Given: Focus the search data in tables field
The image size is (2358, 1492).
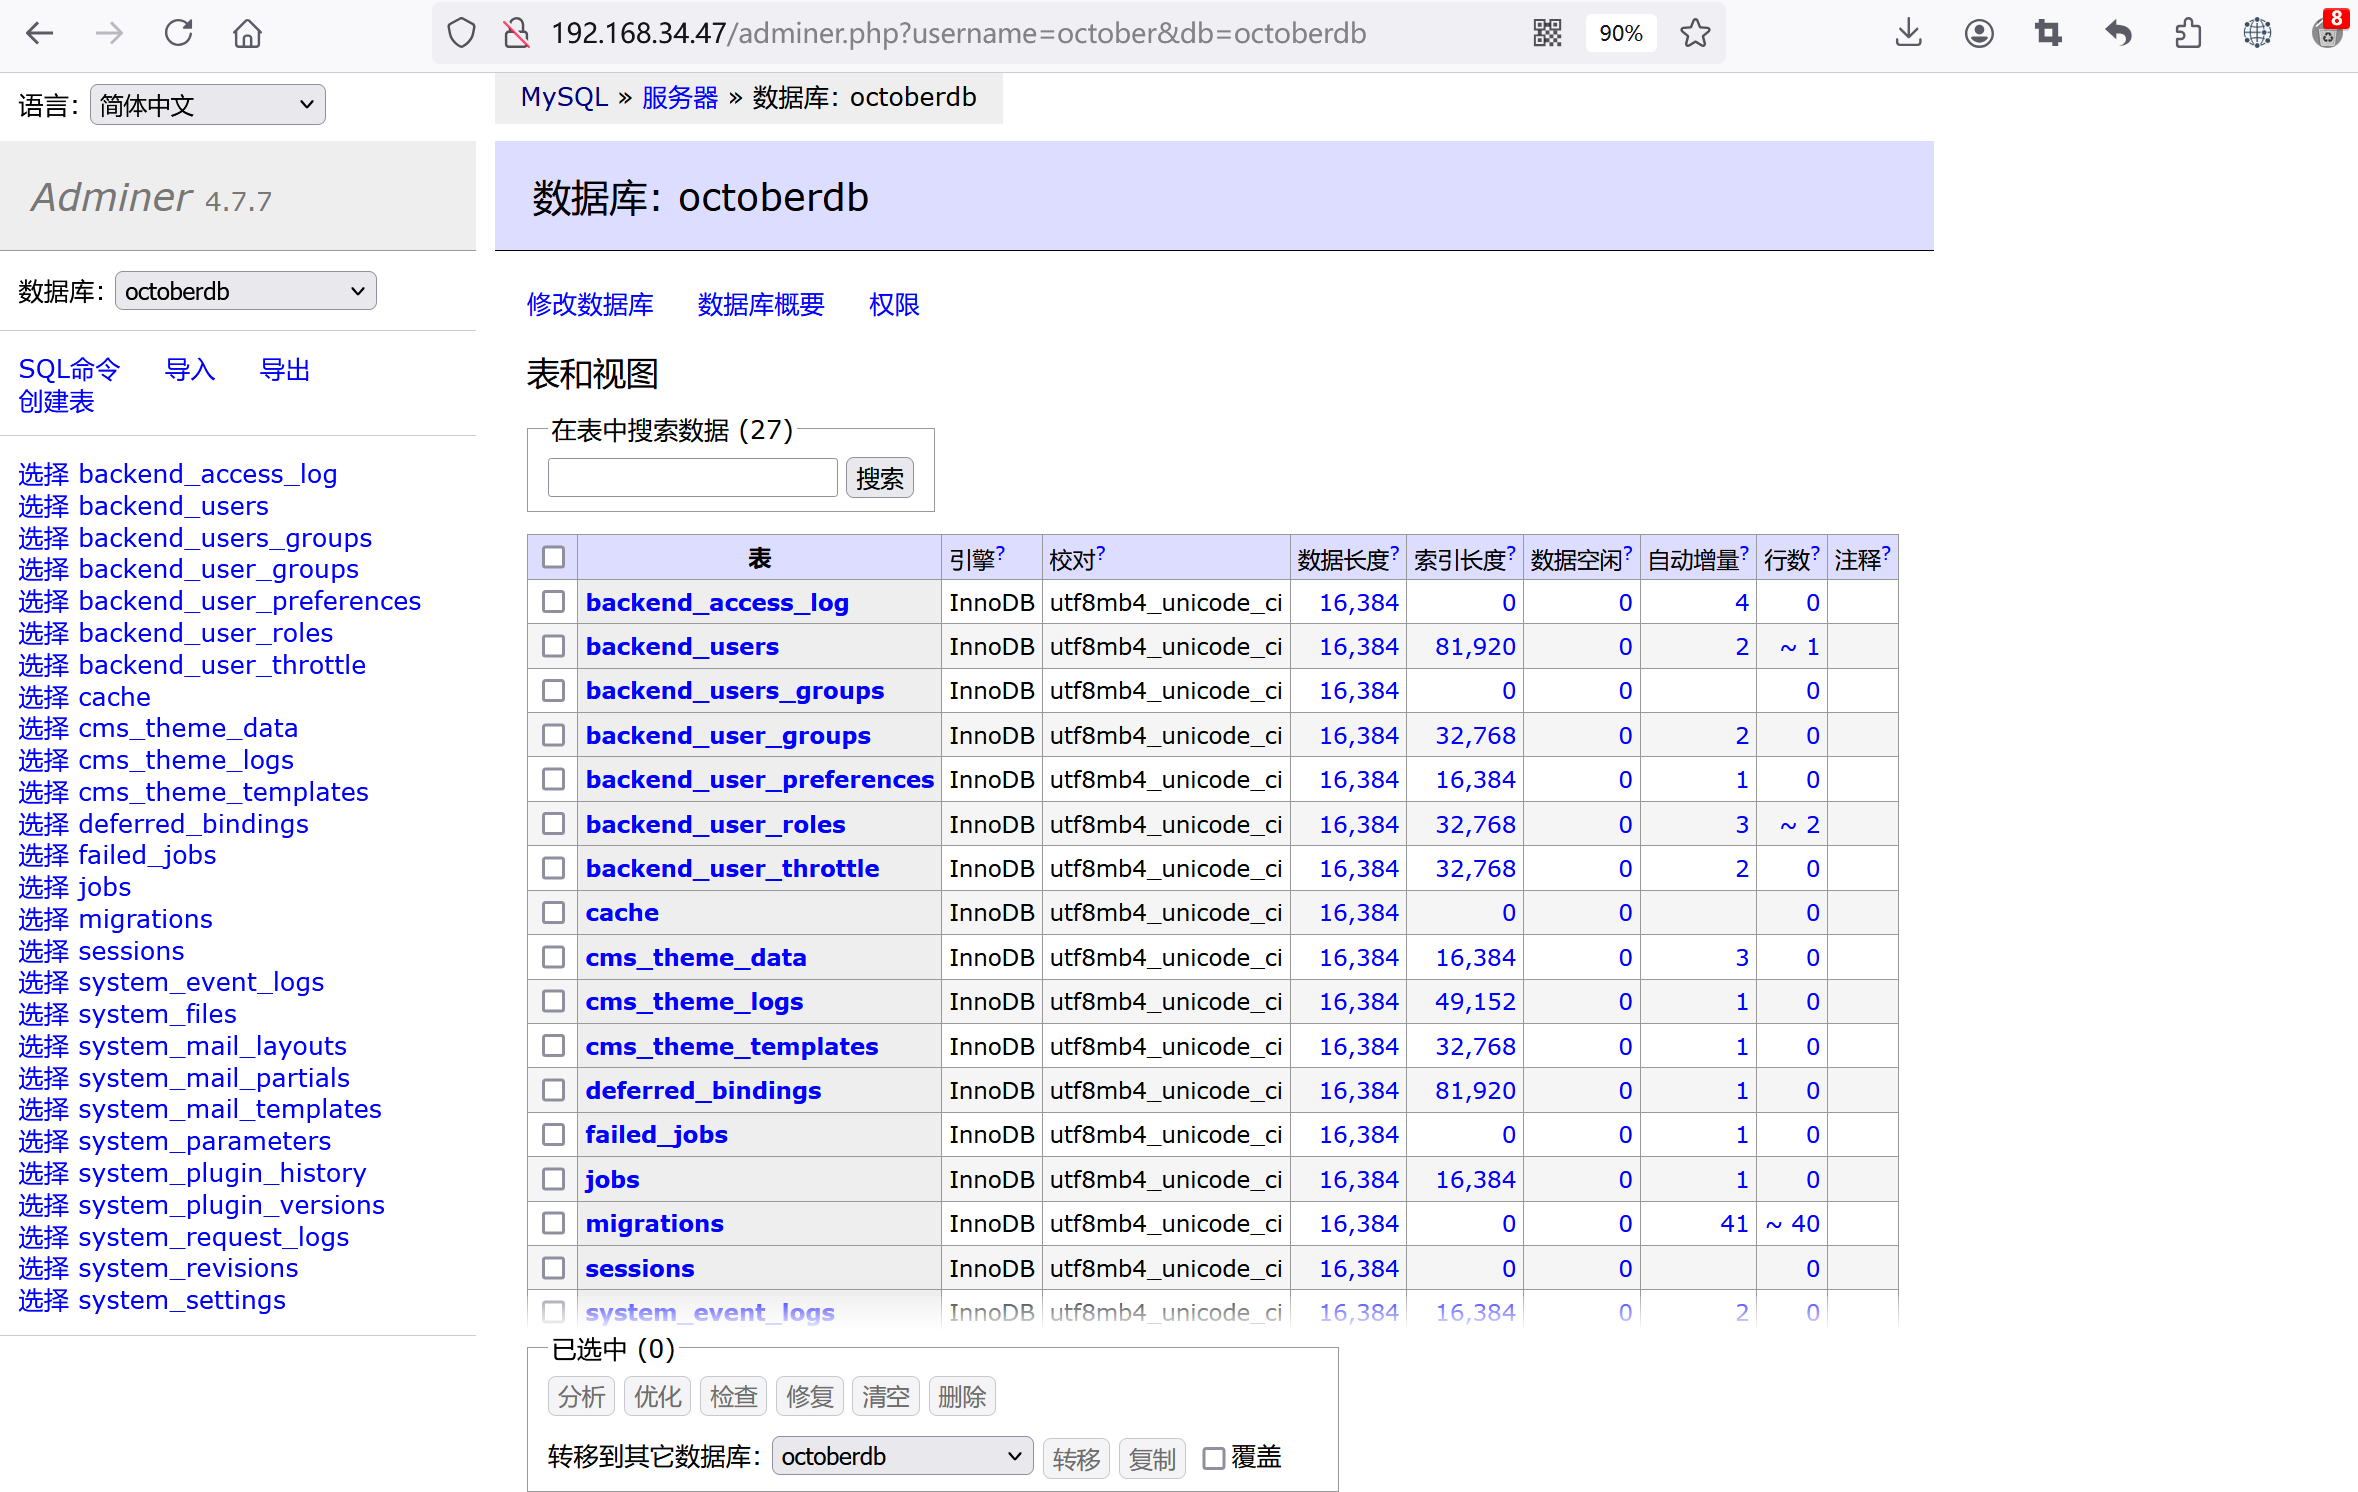Looking at the screenshot, I should point(693,478).
